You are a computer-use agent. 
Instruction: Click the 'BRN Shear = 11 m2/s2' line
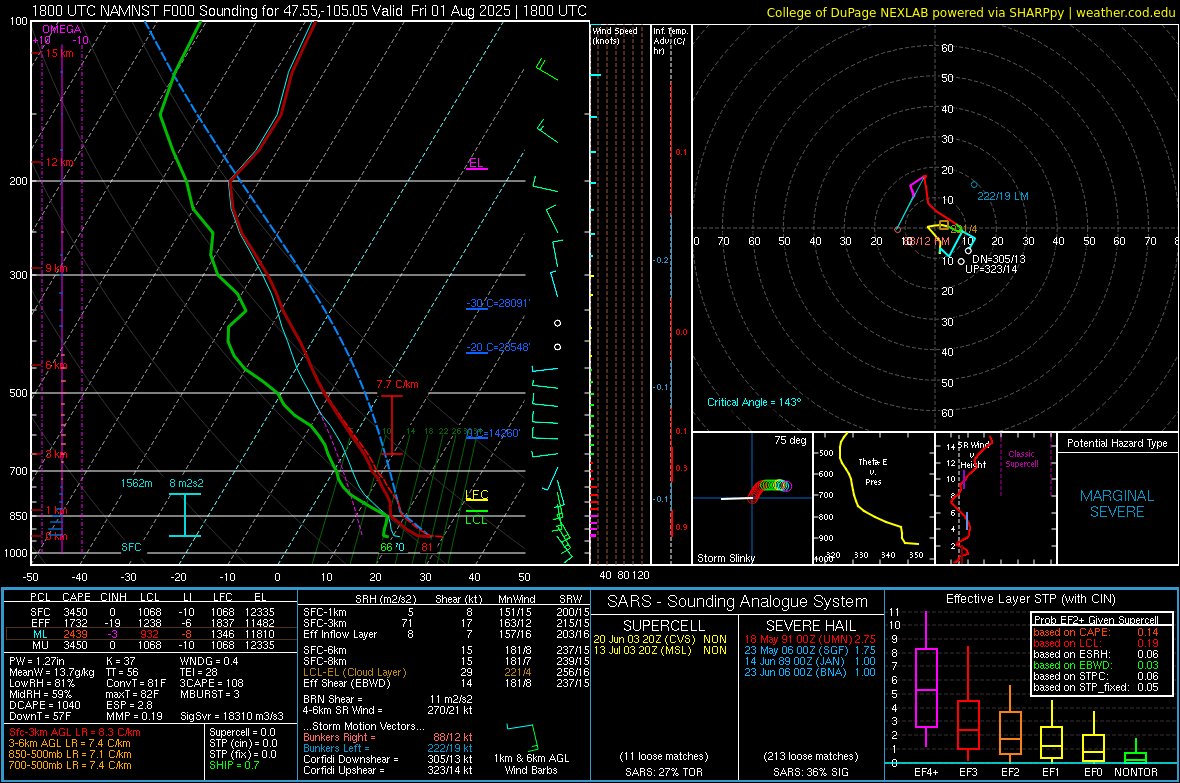tap(387, 699)
